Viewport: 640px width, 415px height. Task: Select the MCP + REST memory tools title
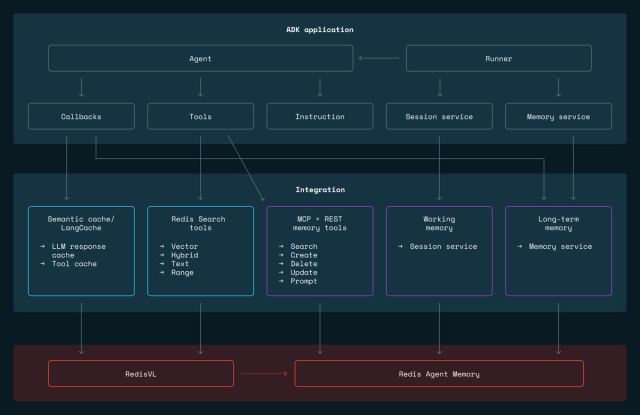coord(320,223)
